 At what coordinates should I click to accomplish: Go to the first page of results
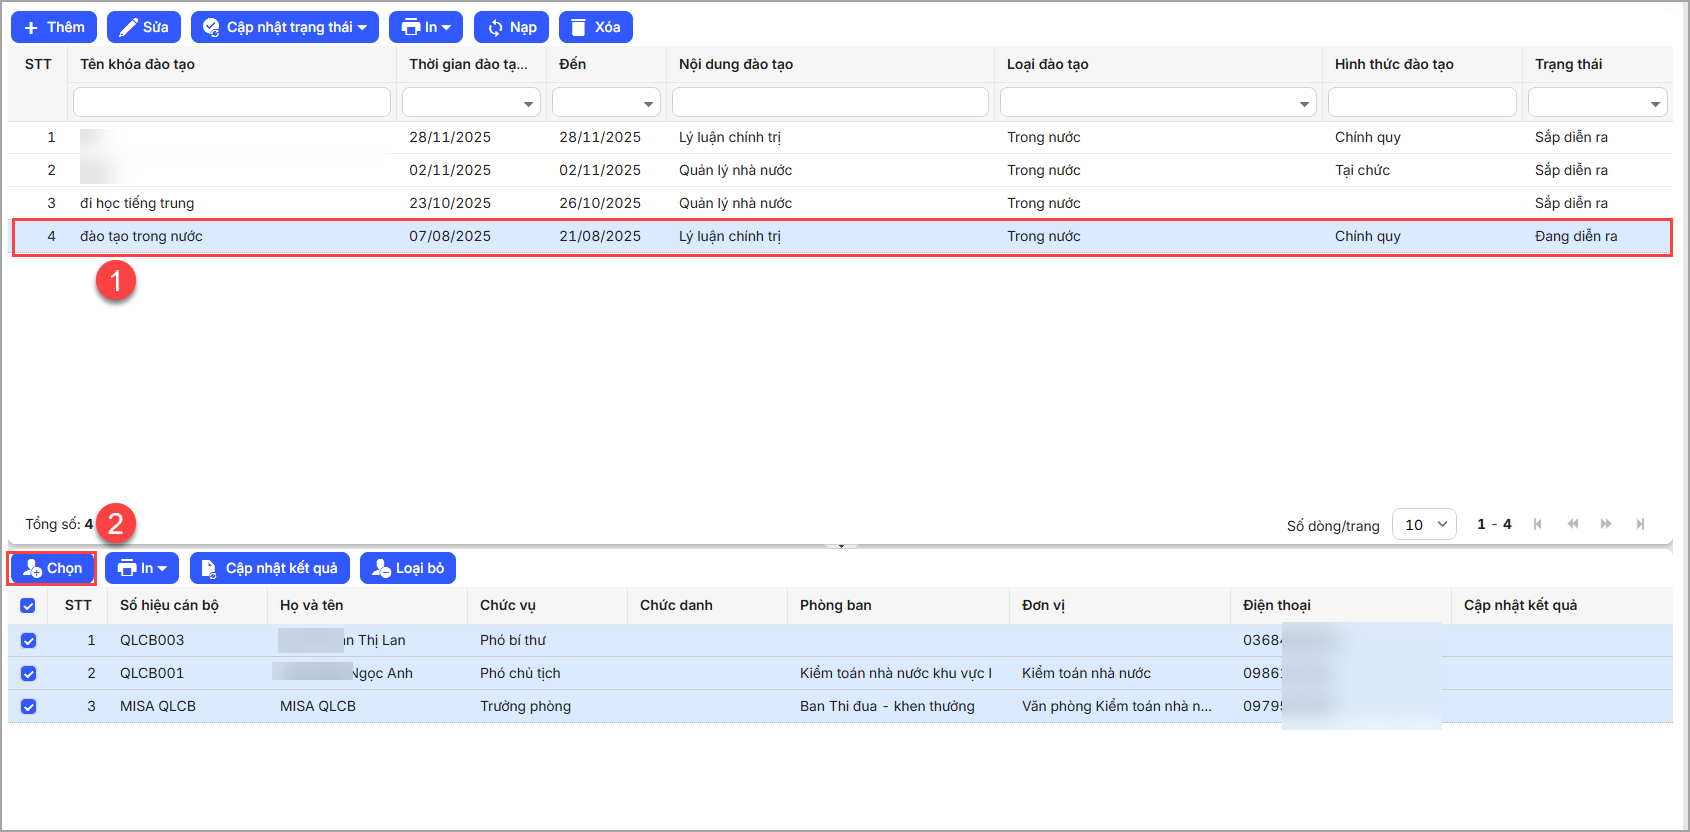1538,524
